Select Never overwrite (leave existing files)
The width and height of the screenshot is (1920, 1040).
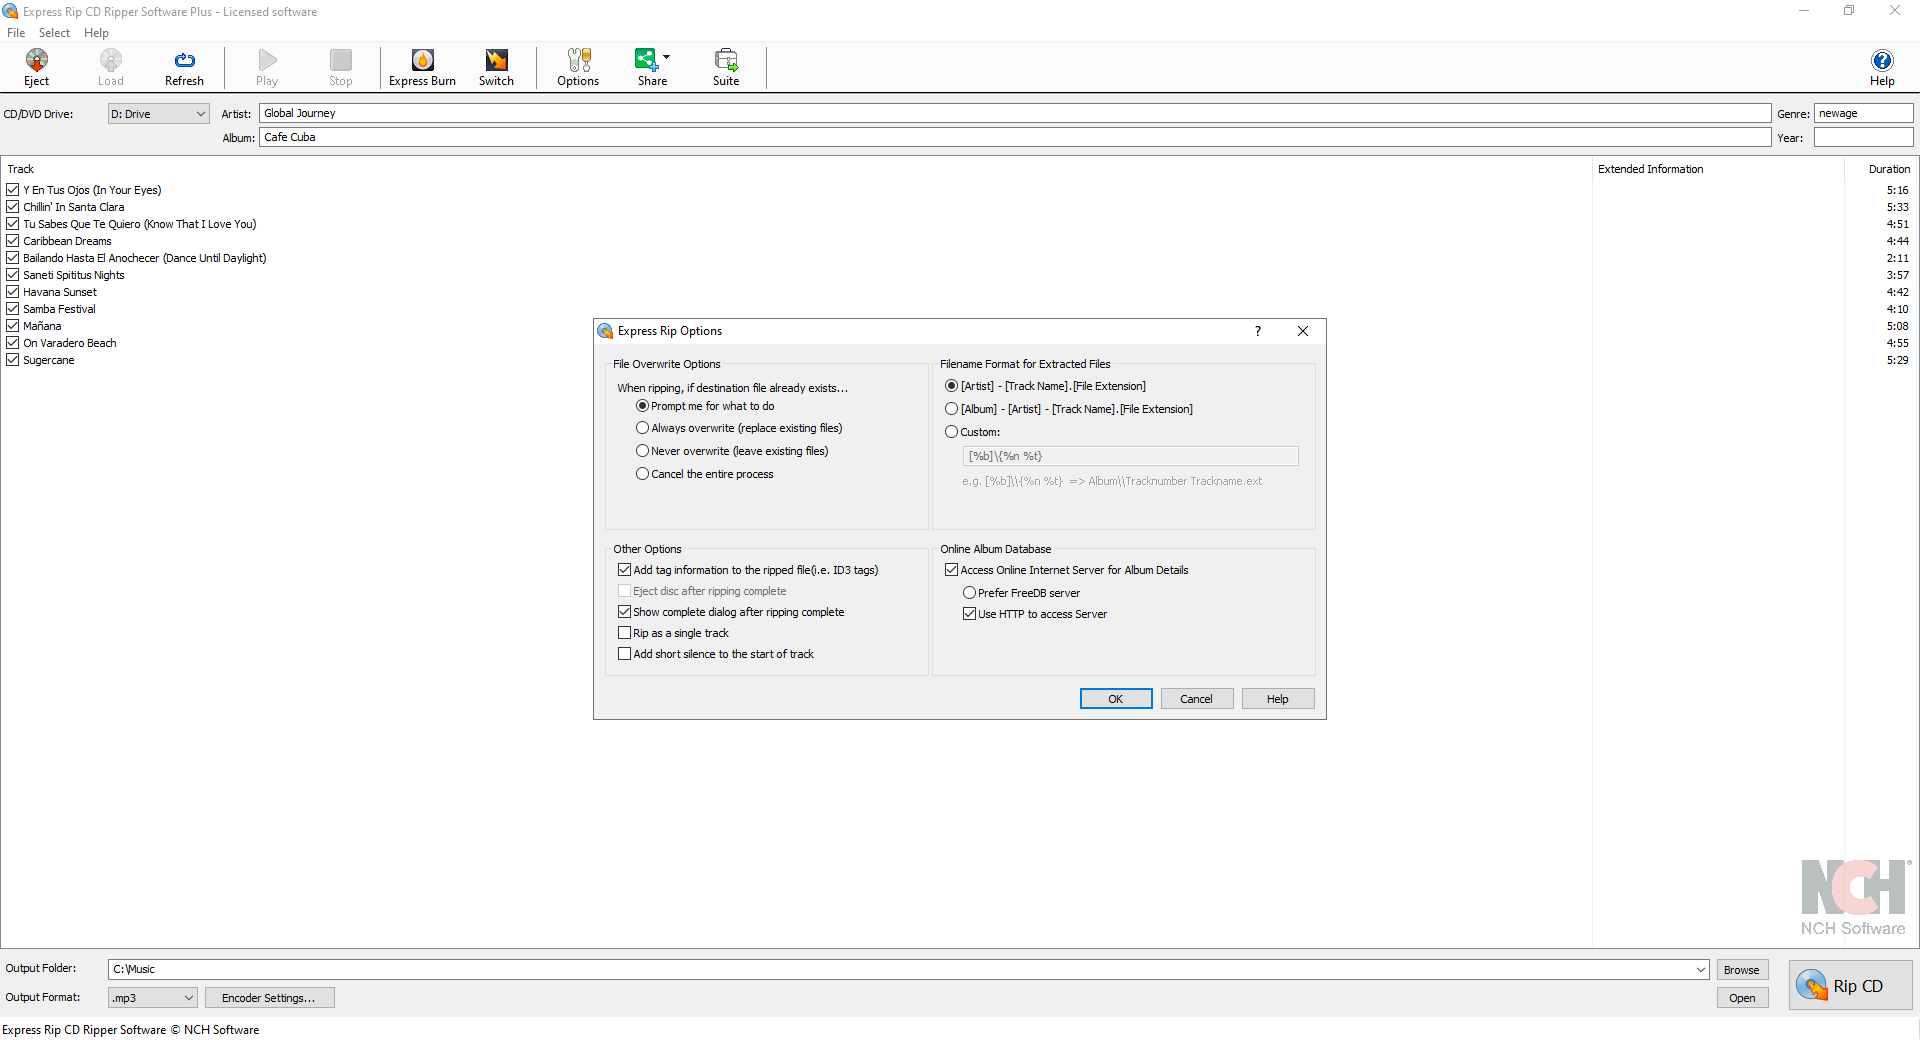(x=642, y=451)
